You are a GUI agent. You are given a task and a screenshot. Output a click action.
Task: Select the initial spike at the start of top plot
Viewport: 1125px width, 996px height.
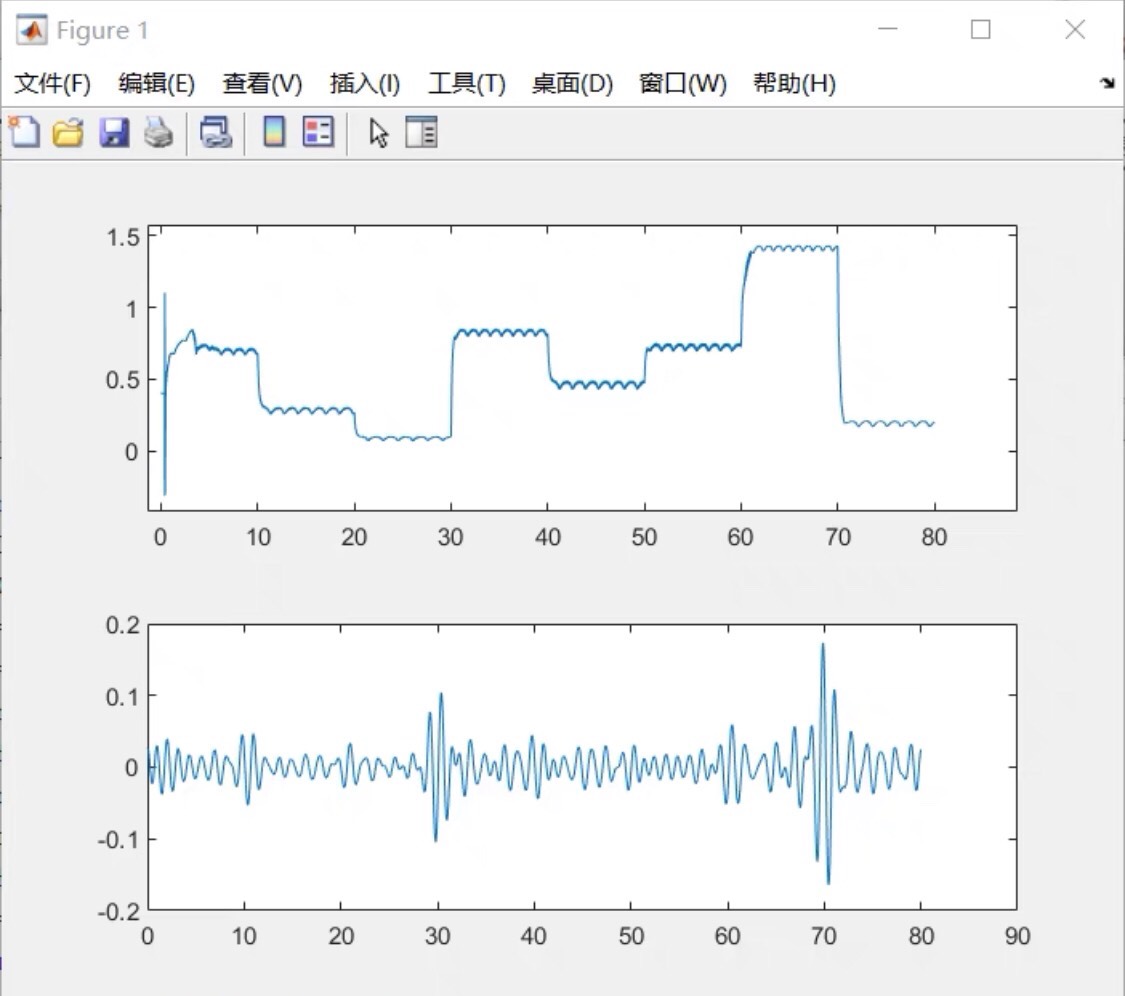[165, 393]
